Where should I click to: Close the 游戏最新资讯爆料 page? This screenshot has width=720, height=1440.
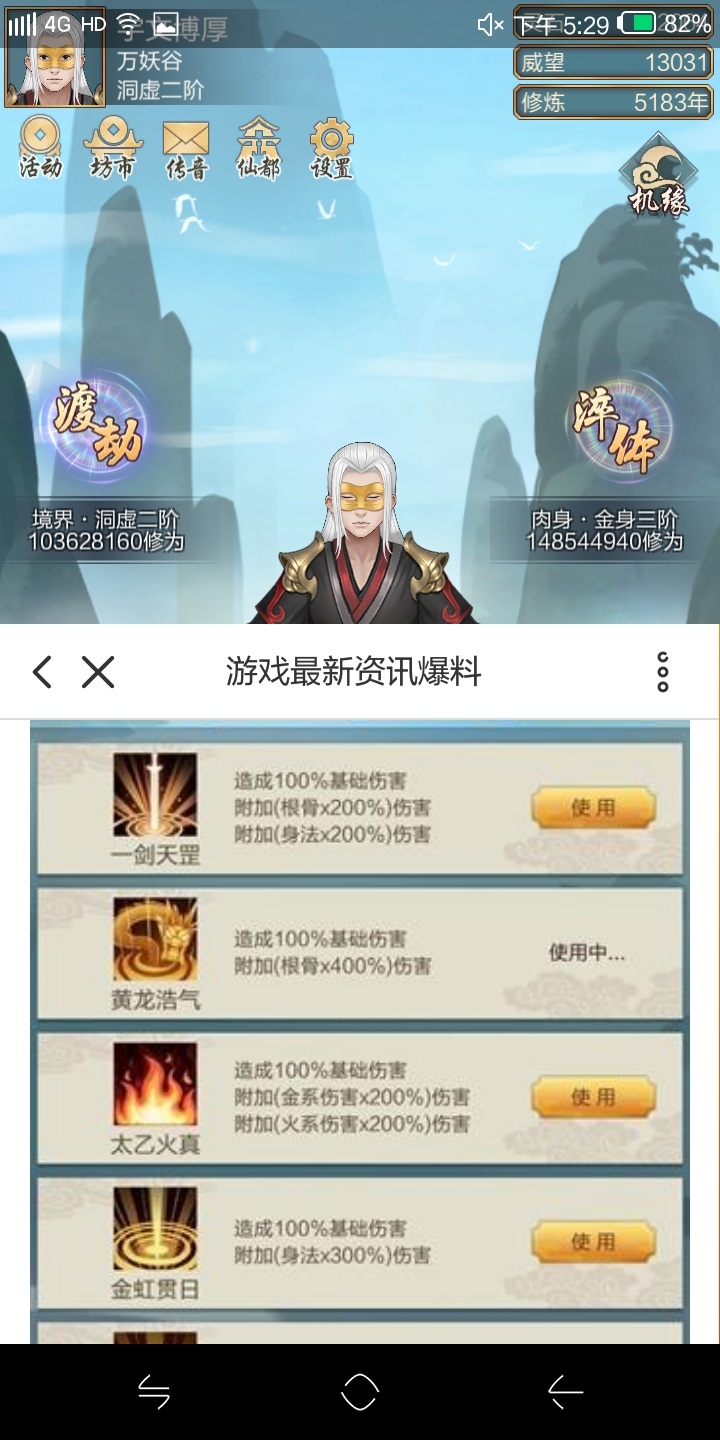click(98, 672)
